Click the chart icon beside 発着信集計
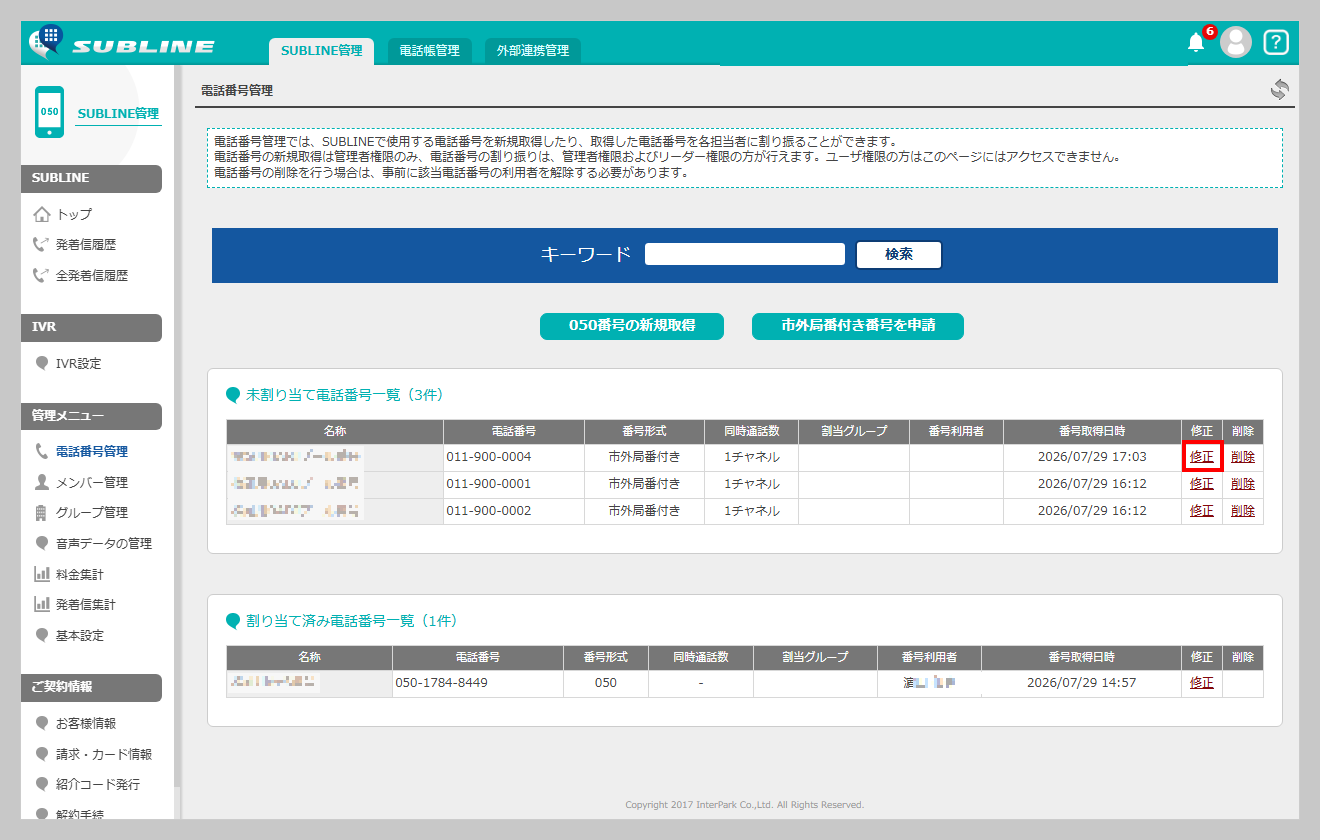The width and height of the screenshot is (1320, 840). (x=41, y=604)
